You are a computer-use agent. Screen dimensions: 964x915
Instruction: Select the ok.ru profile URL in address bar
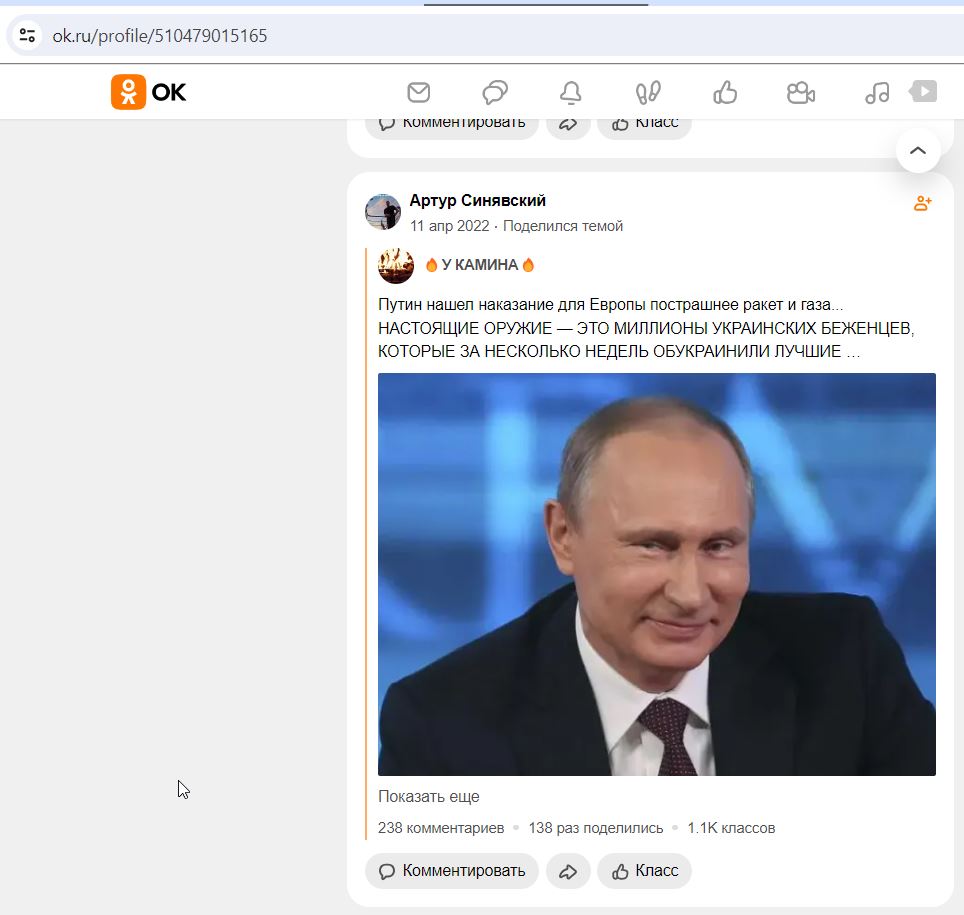pyautogui.click(x=159, y=36)
